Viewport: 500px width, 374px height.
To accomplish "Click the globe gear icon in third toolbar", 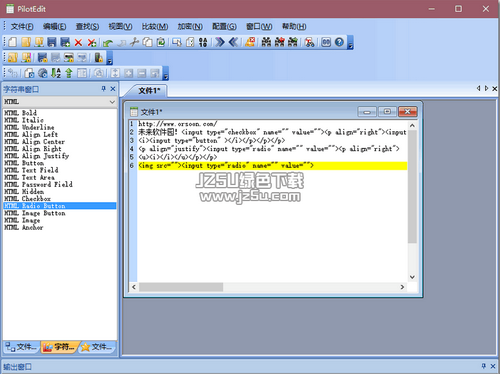I will 43,73.
